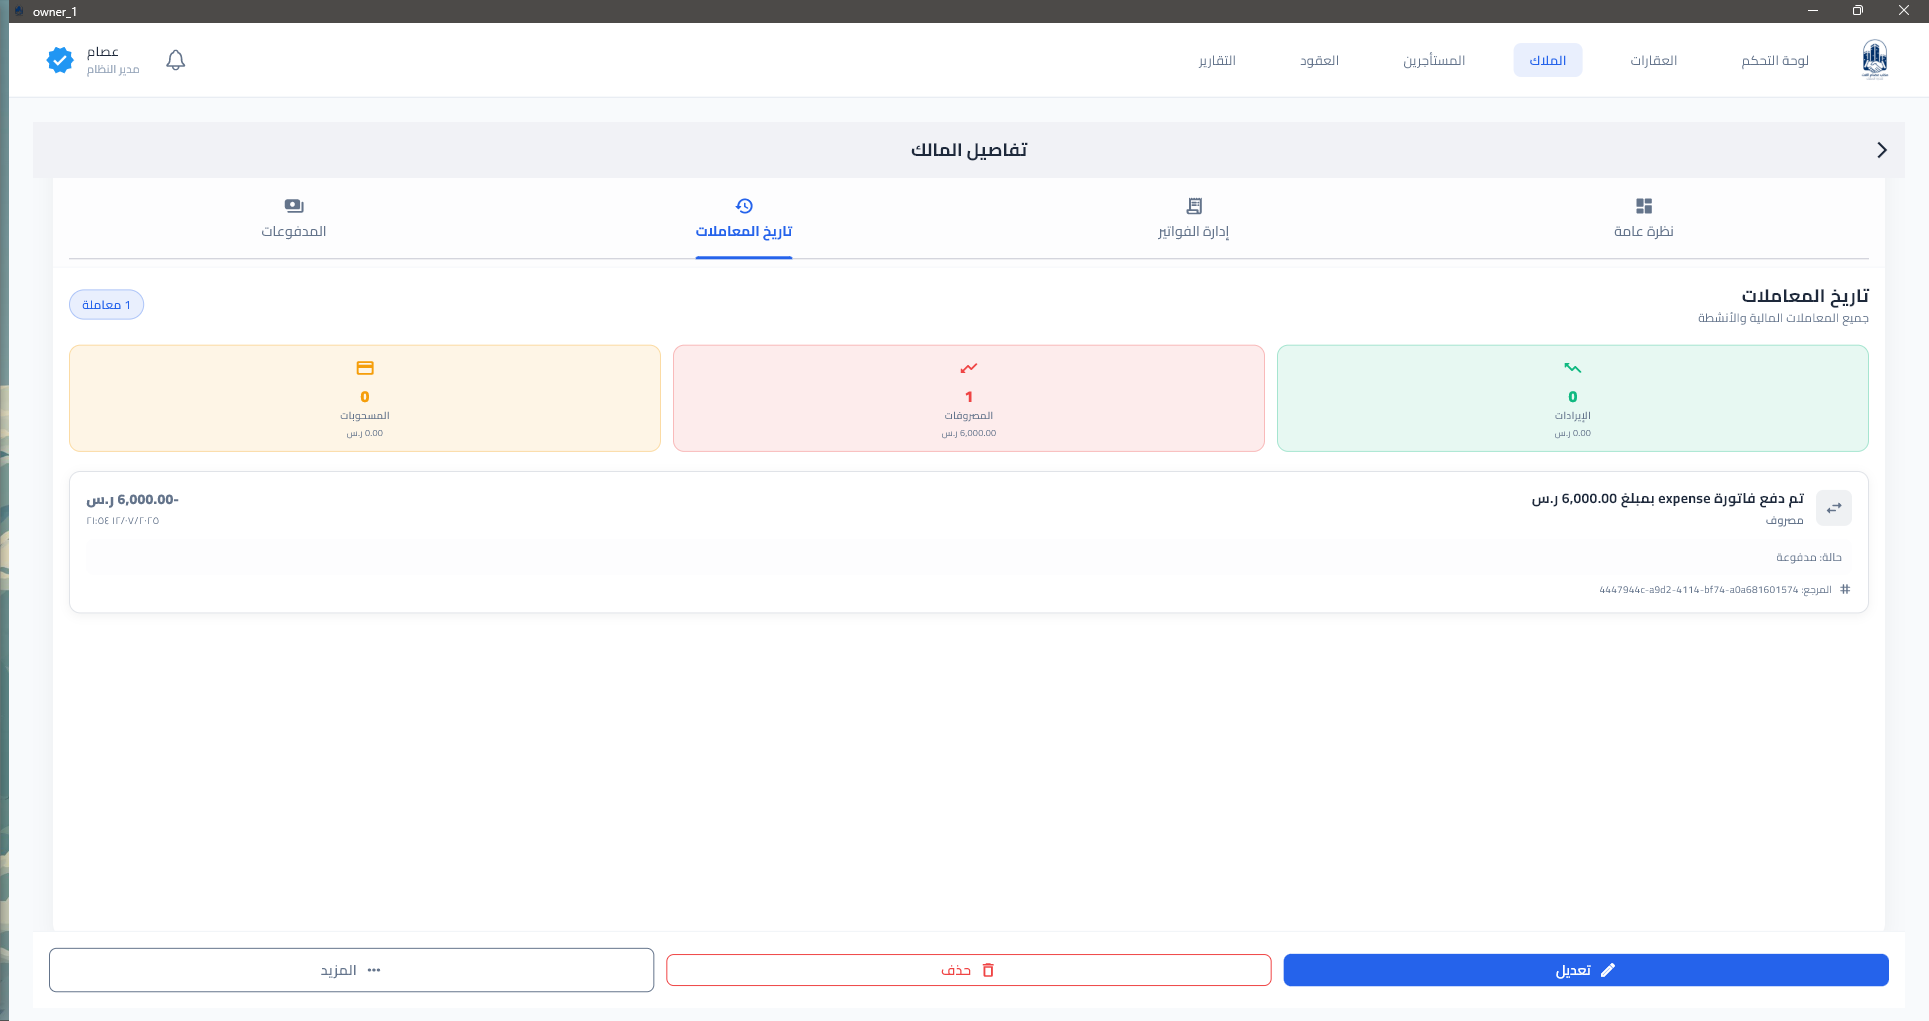Viewport: 1929px width, 1021px height.
Task: Click the red حذف delete button
Action: [968, 970]
